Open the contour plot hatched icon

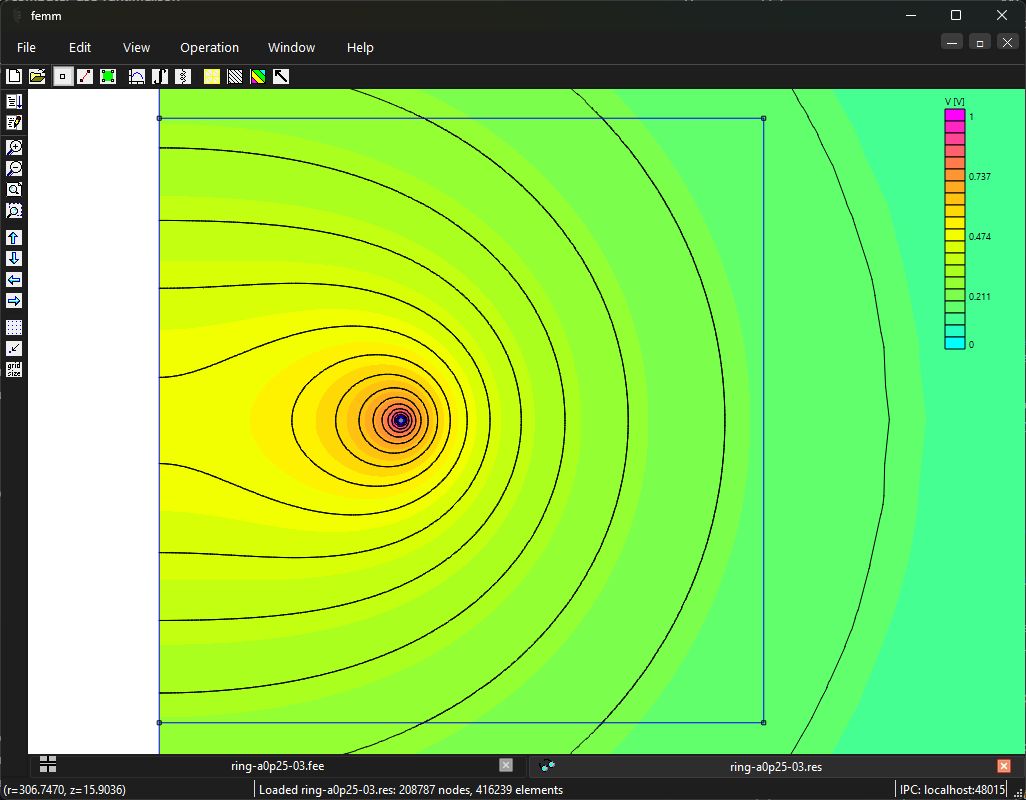click(235, 77)
